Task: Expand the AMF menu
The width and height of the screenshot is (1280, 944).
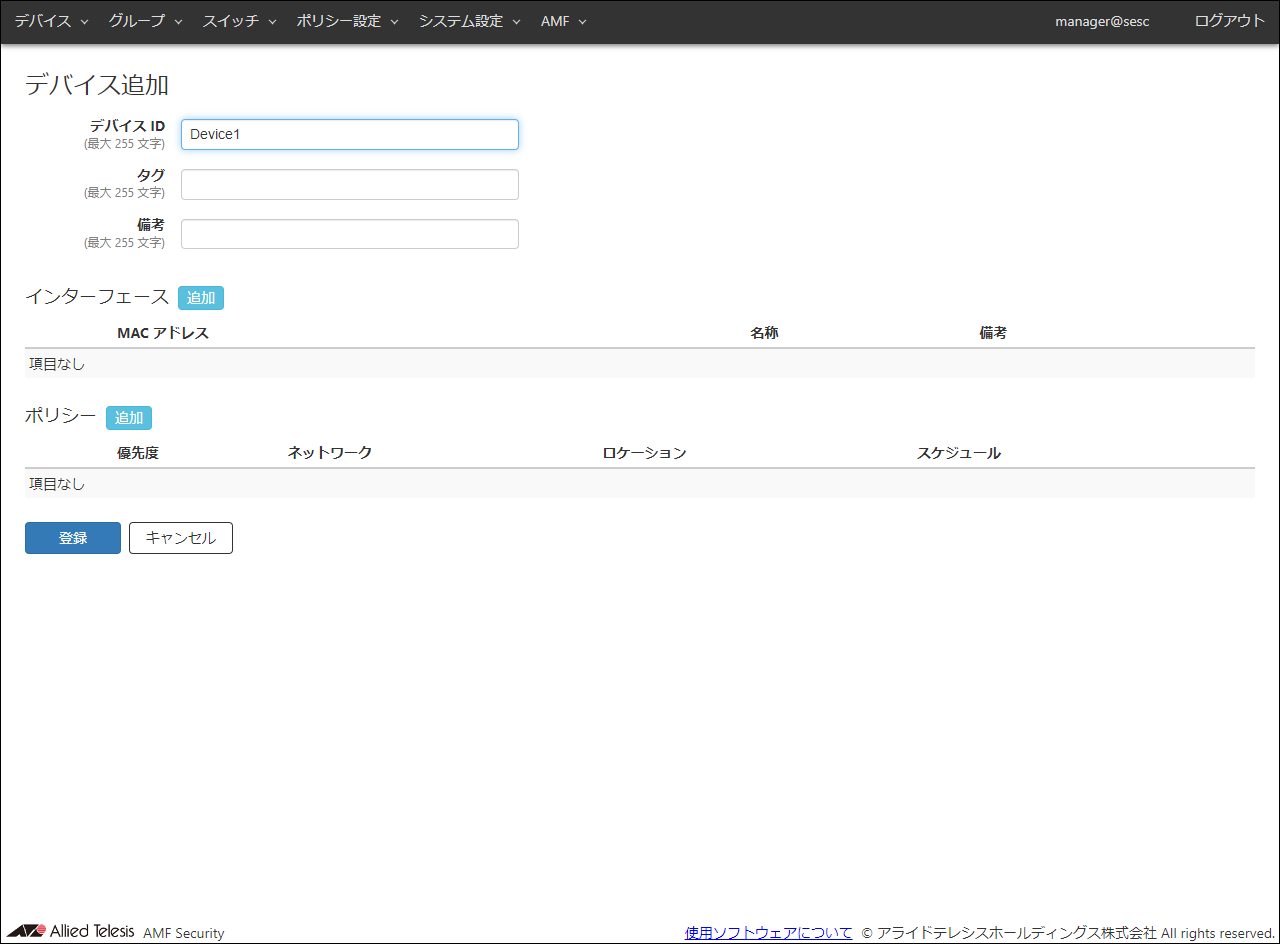Action: [x=563, y=21]
